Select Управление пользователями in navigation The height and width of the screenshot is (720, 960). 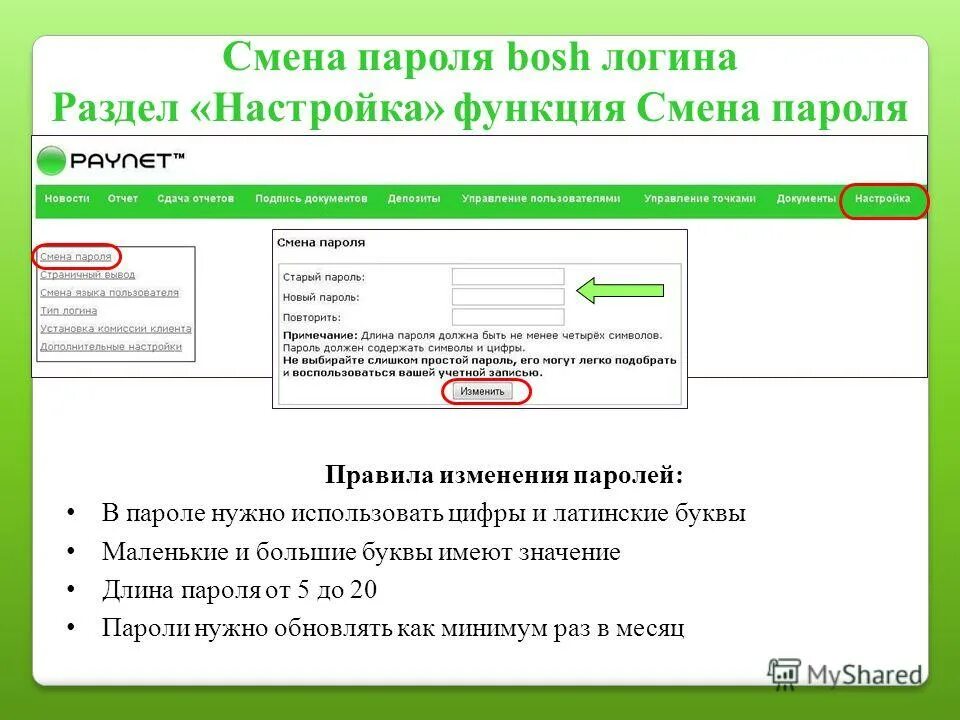tap(542, 198)
